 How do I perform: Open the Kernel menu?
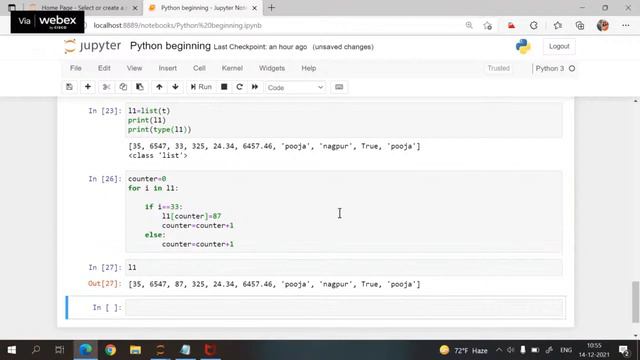click(232, 68)
